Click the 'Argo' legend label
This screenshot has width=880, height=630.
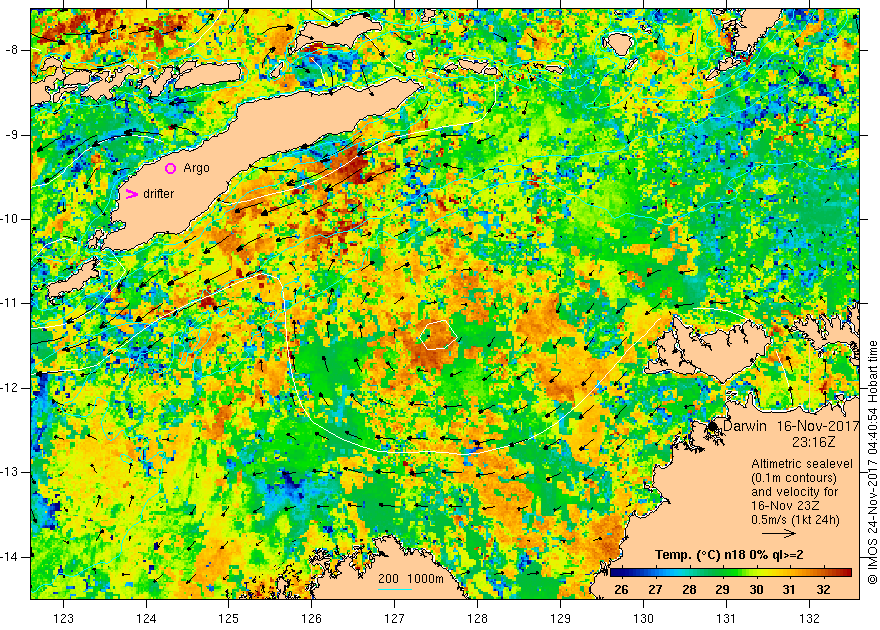point(196,168)
